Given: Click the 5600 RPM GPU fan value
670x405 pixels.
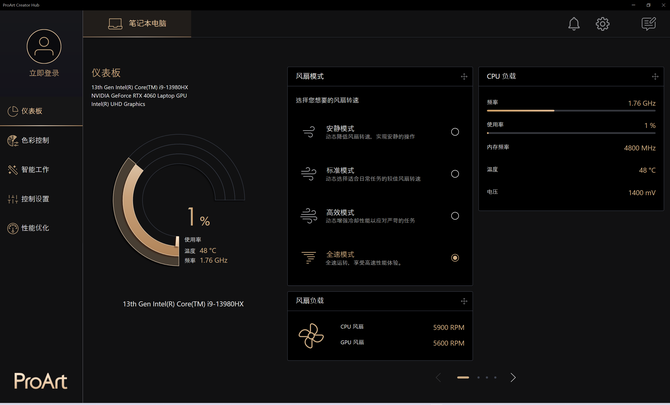Looking at the screenshot, I should tap(449, 343).
